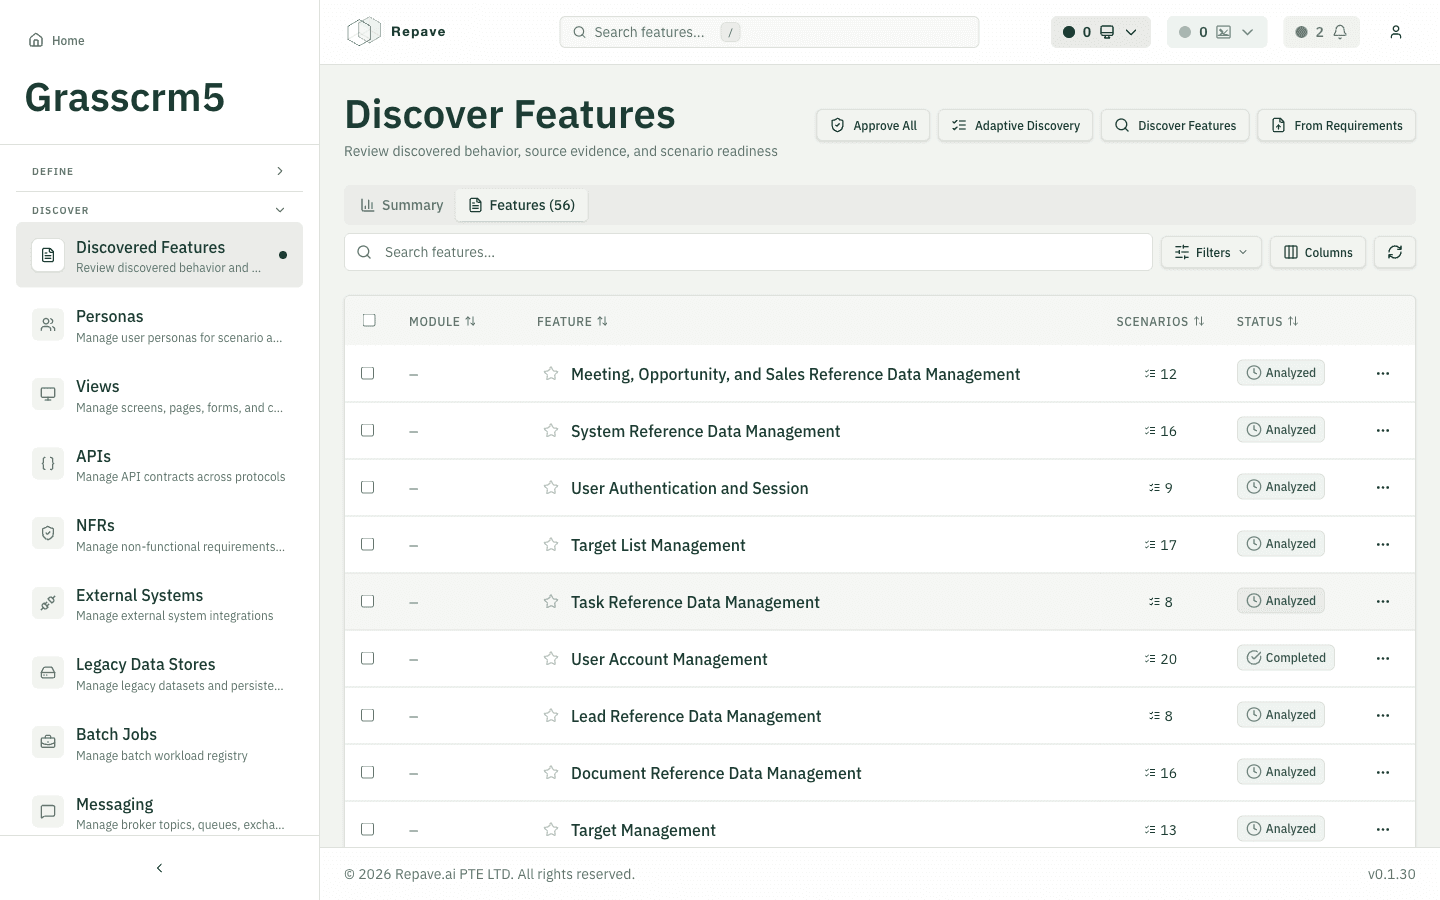Collapse the DISCOVER sidebar section

coord(159,210)
